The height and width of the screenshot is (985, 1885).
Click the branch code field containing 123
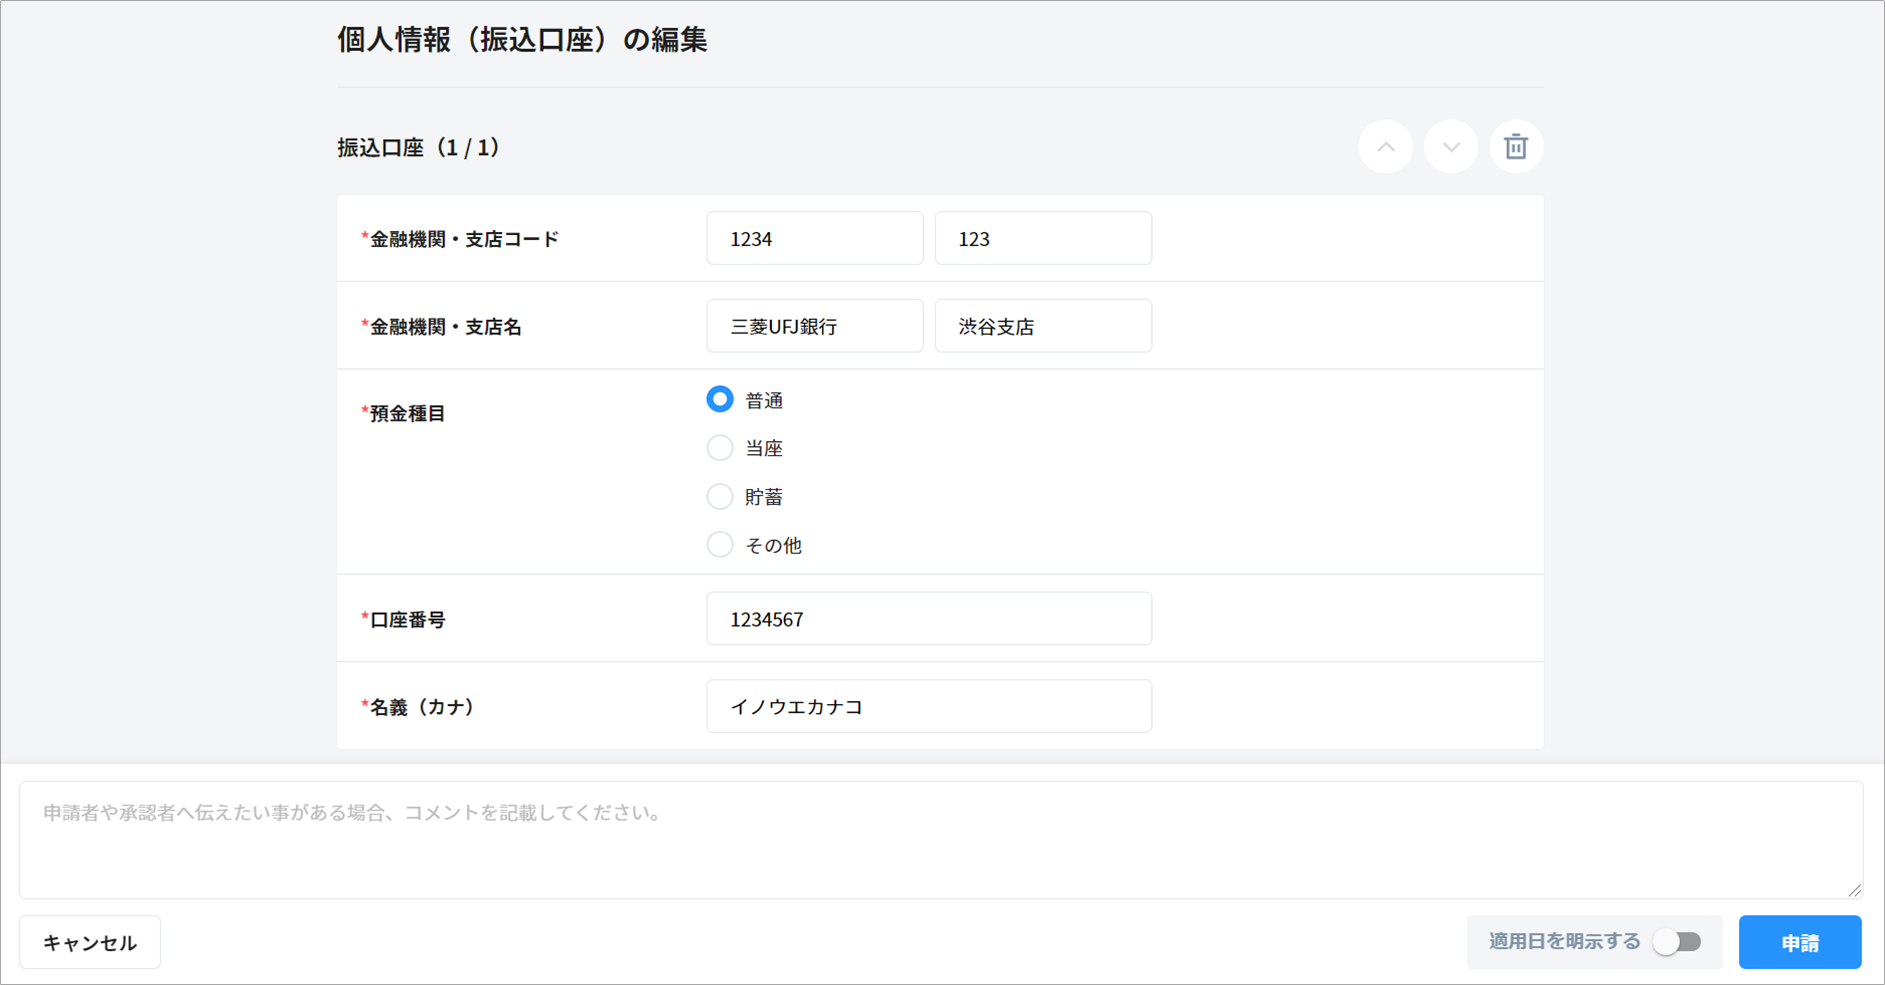click(x=1042, y=239)
